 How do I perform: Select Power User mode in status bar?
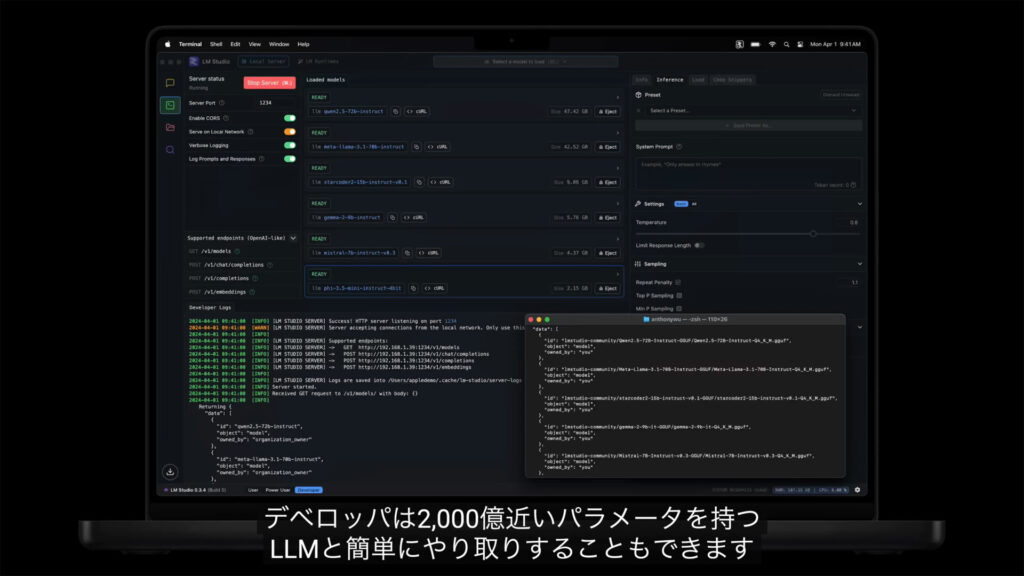pyautogui.click(x=278, y=490)
